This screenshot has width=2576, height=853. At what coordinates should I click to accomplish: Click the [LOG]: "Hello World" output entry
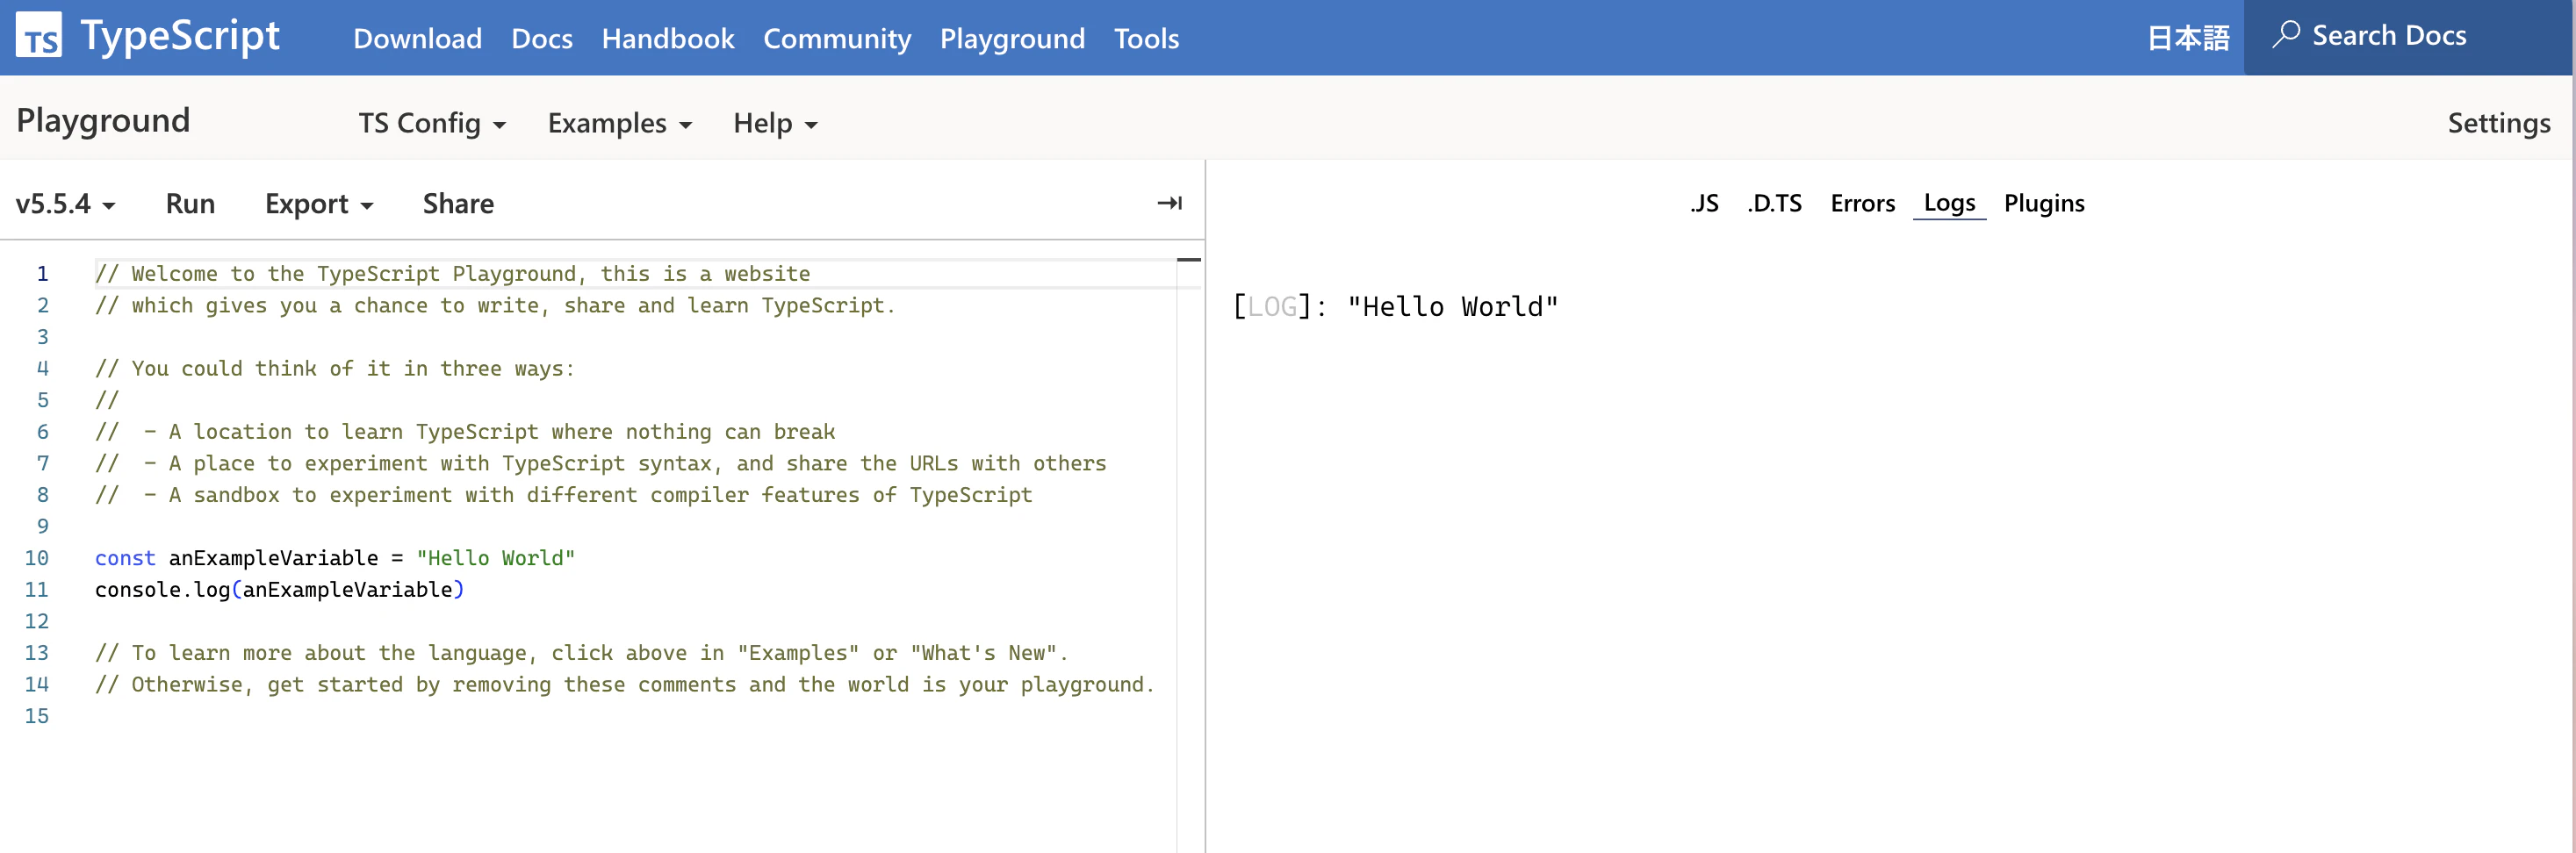[1395, 306]
